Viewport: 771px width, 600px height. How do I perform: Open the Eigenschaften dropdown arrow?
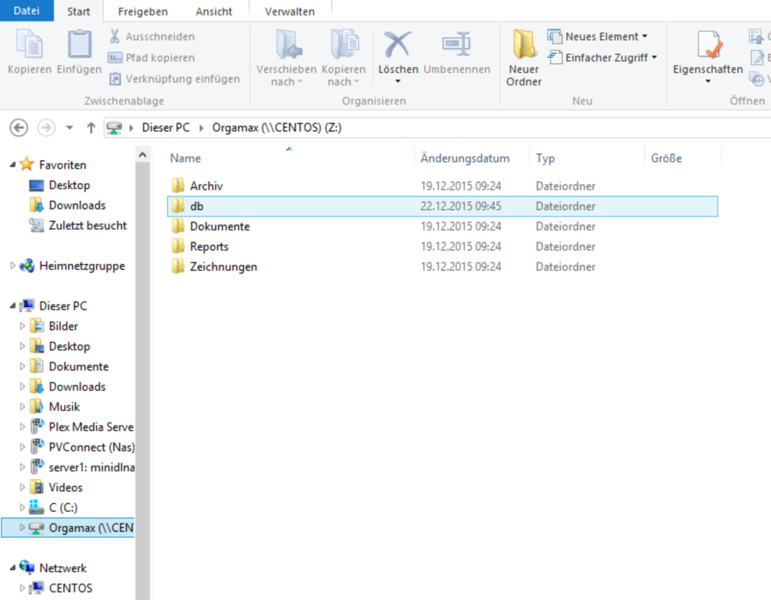pyautogui.click(x=708, y=82)
